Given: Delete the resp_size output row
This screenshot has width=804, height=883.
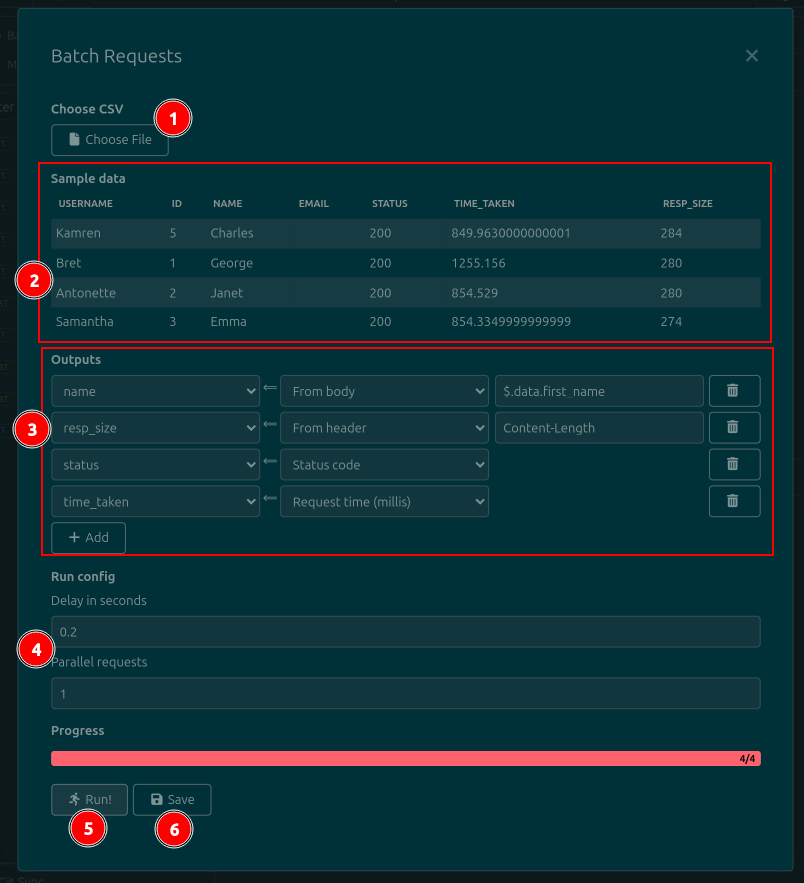Looking at the screenshot, I should coord(734,427).
